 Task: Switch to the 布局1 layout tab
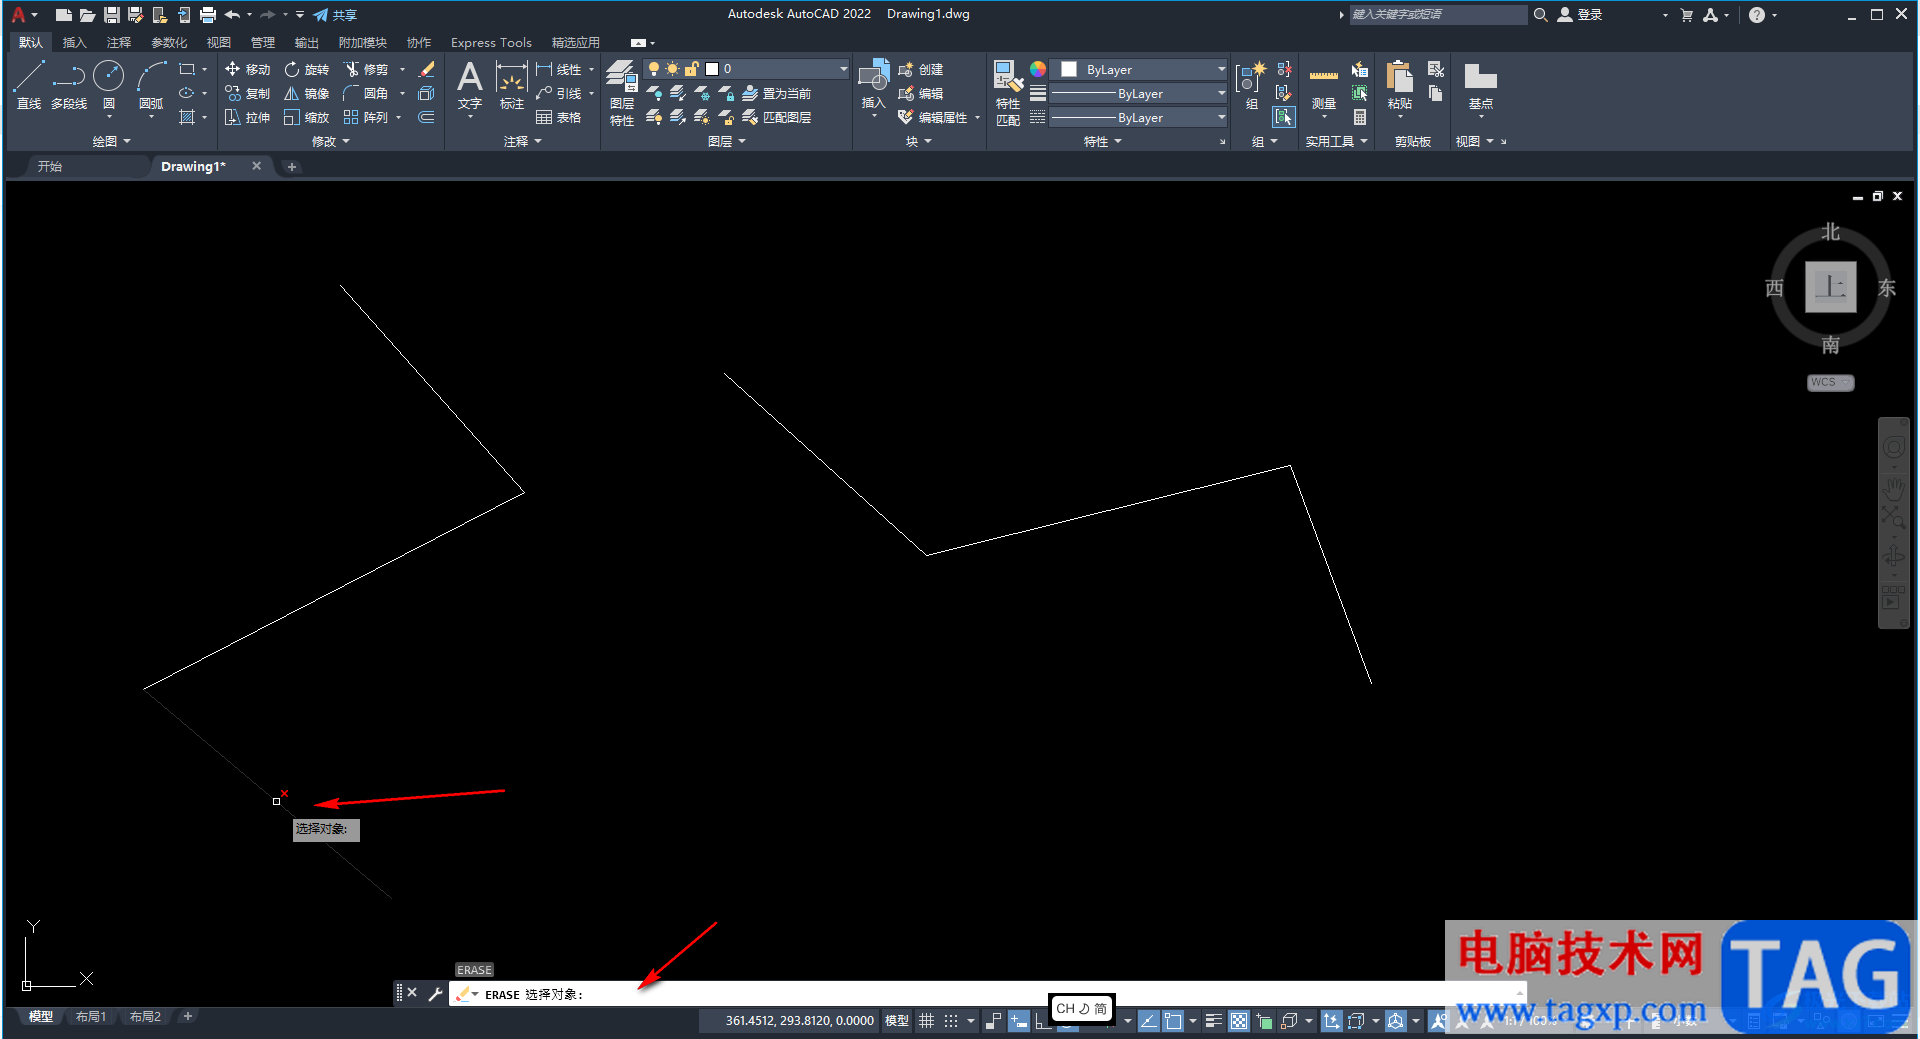pyautogui.click(x=91, y=1016)
